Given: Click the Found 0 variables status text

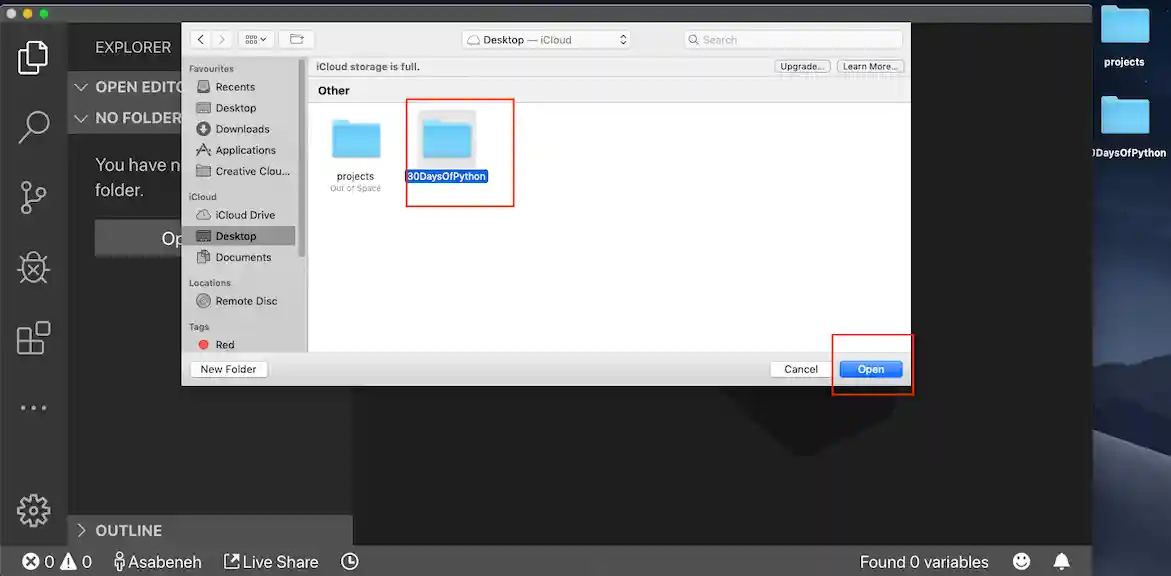Looking at the screenshot, I should pyautogui.click(x=924, y=562).
